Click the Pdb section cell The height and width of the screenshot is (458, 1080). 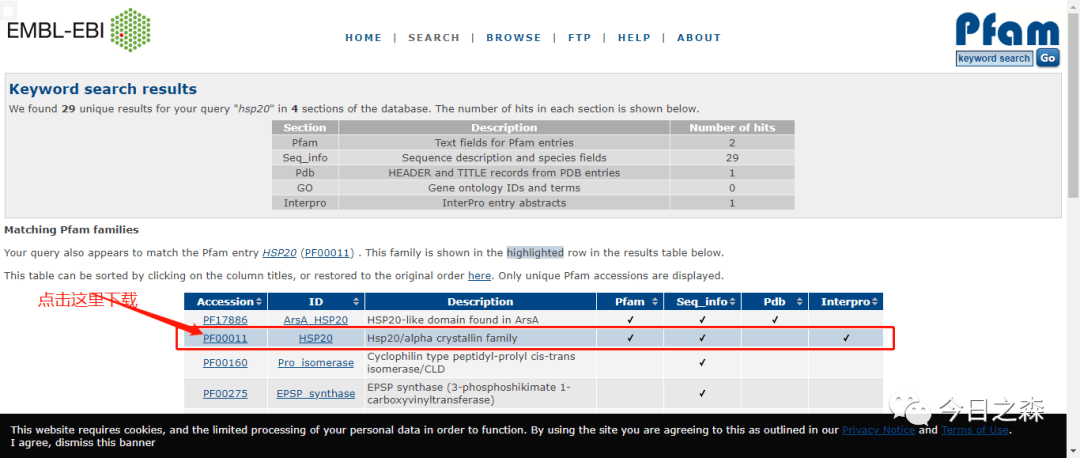305,173
